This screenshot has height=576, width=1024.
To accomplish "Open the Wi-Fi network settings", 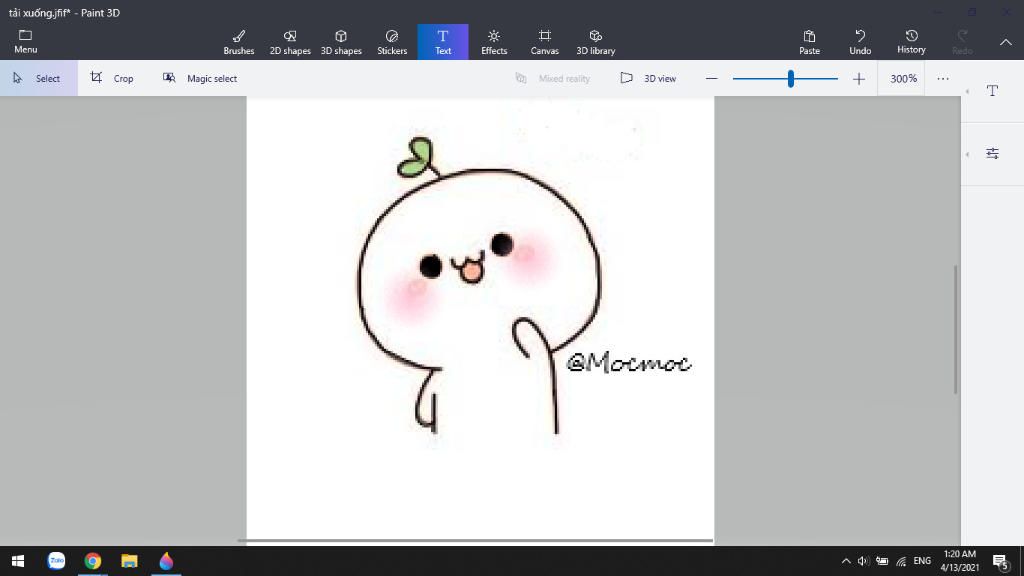I will click(x=901, y=561).
